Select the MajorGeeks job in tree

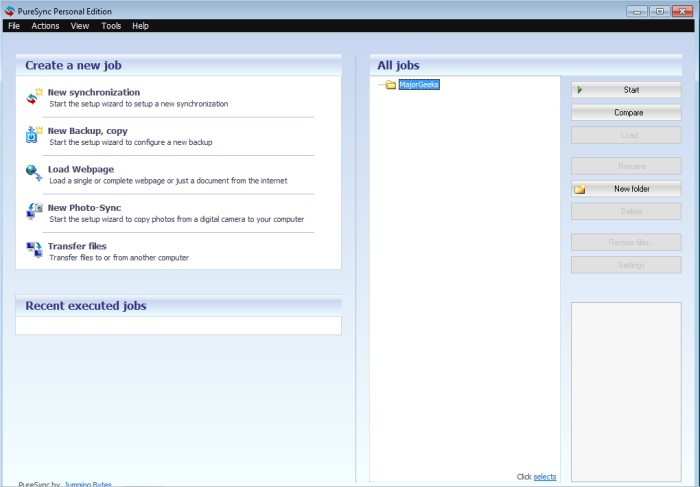pyautogui.click(x=419, y=85)
